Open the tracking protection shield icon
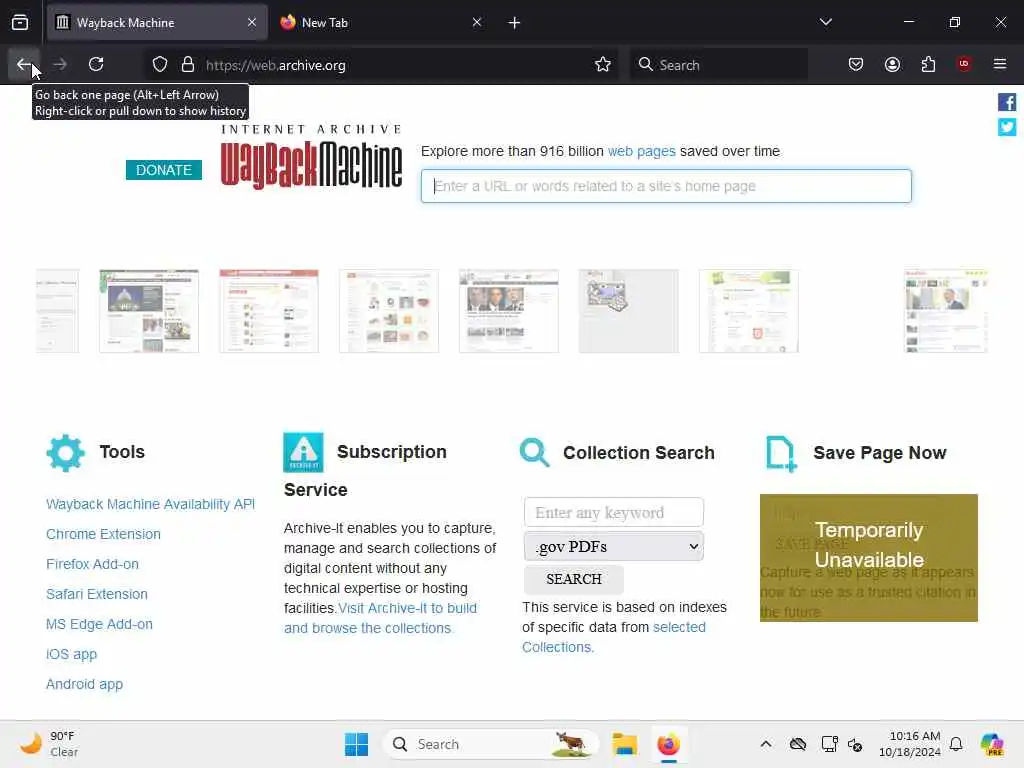This screenshot has width=1024, height=768. (x=160, y=65)
